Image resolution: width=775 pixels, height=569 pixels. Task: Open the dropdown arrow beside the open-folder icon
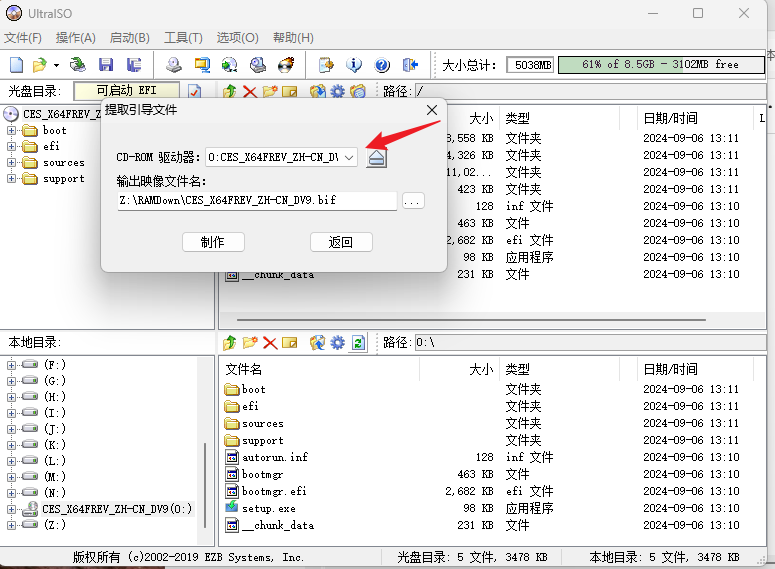[x=56, y=65]
